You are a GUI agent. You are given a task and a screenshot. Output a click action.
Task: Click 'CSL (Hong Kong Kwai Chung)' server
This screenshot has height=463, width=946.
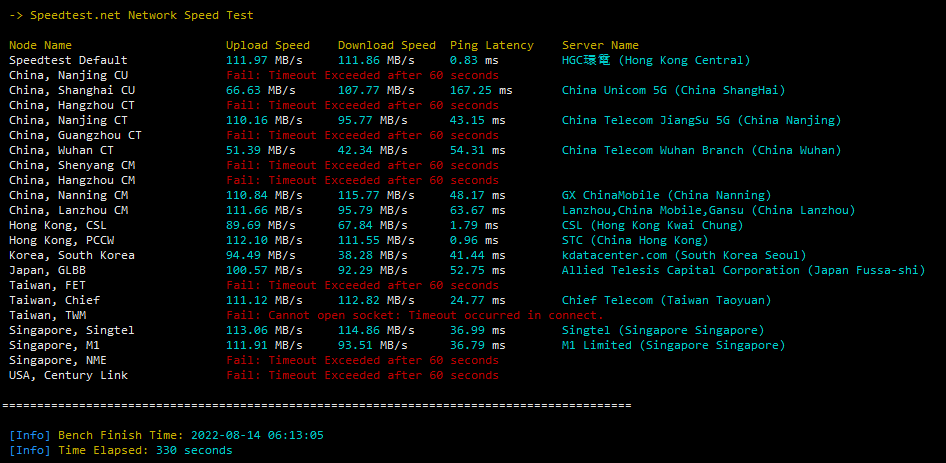653,226
